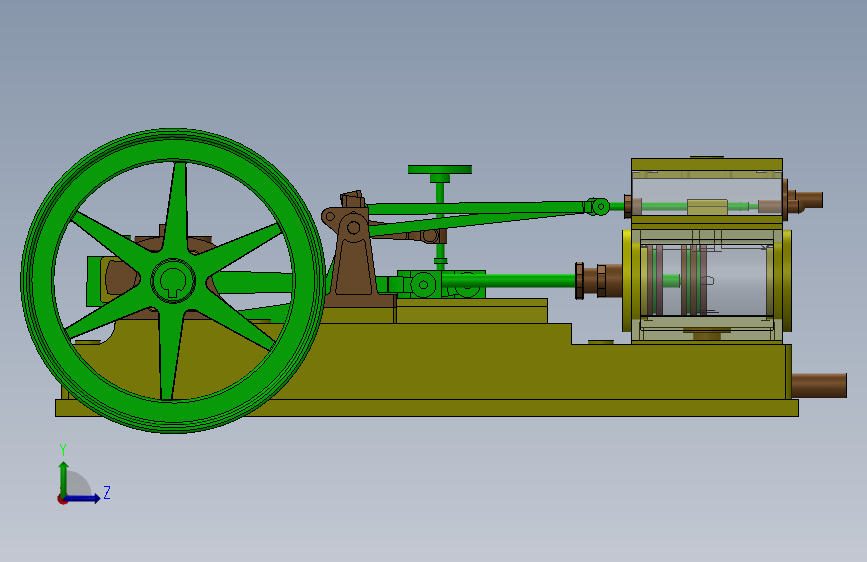Image resolution: width=867 pixels, height=562 pixels.
Task: Click the green Y axis arrow of the triad
Action: click(64, 479)
